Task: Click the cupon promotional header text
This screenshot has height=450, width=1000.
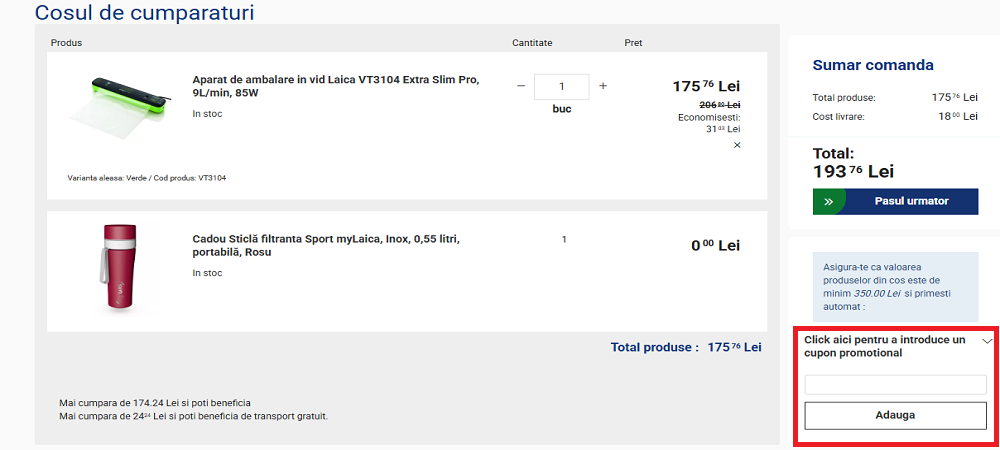Action: tap(885, 346)
